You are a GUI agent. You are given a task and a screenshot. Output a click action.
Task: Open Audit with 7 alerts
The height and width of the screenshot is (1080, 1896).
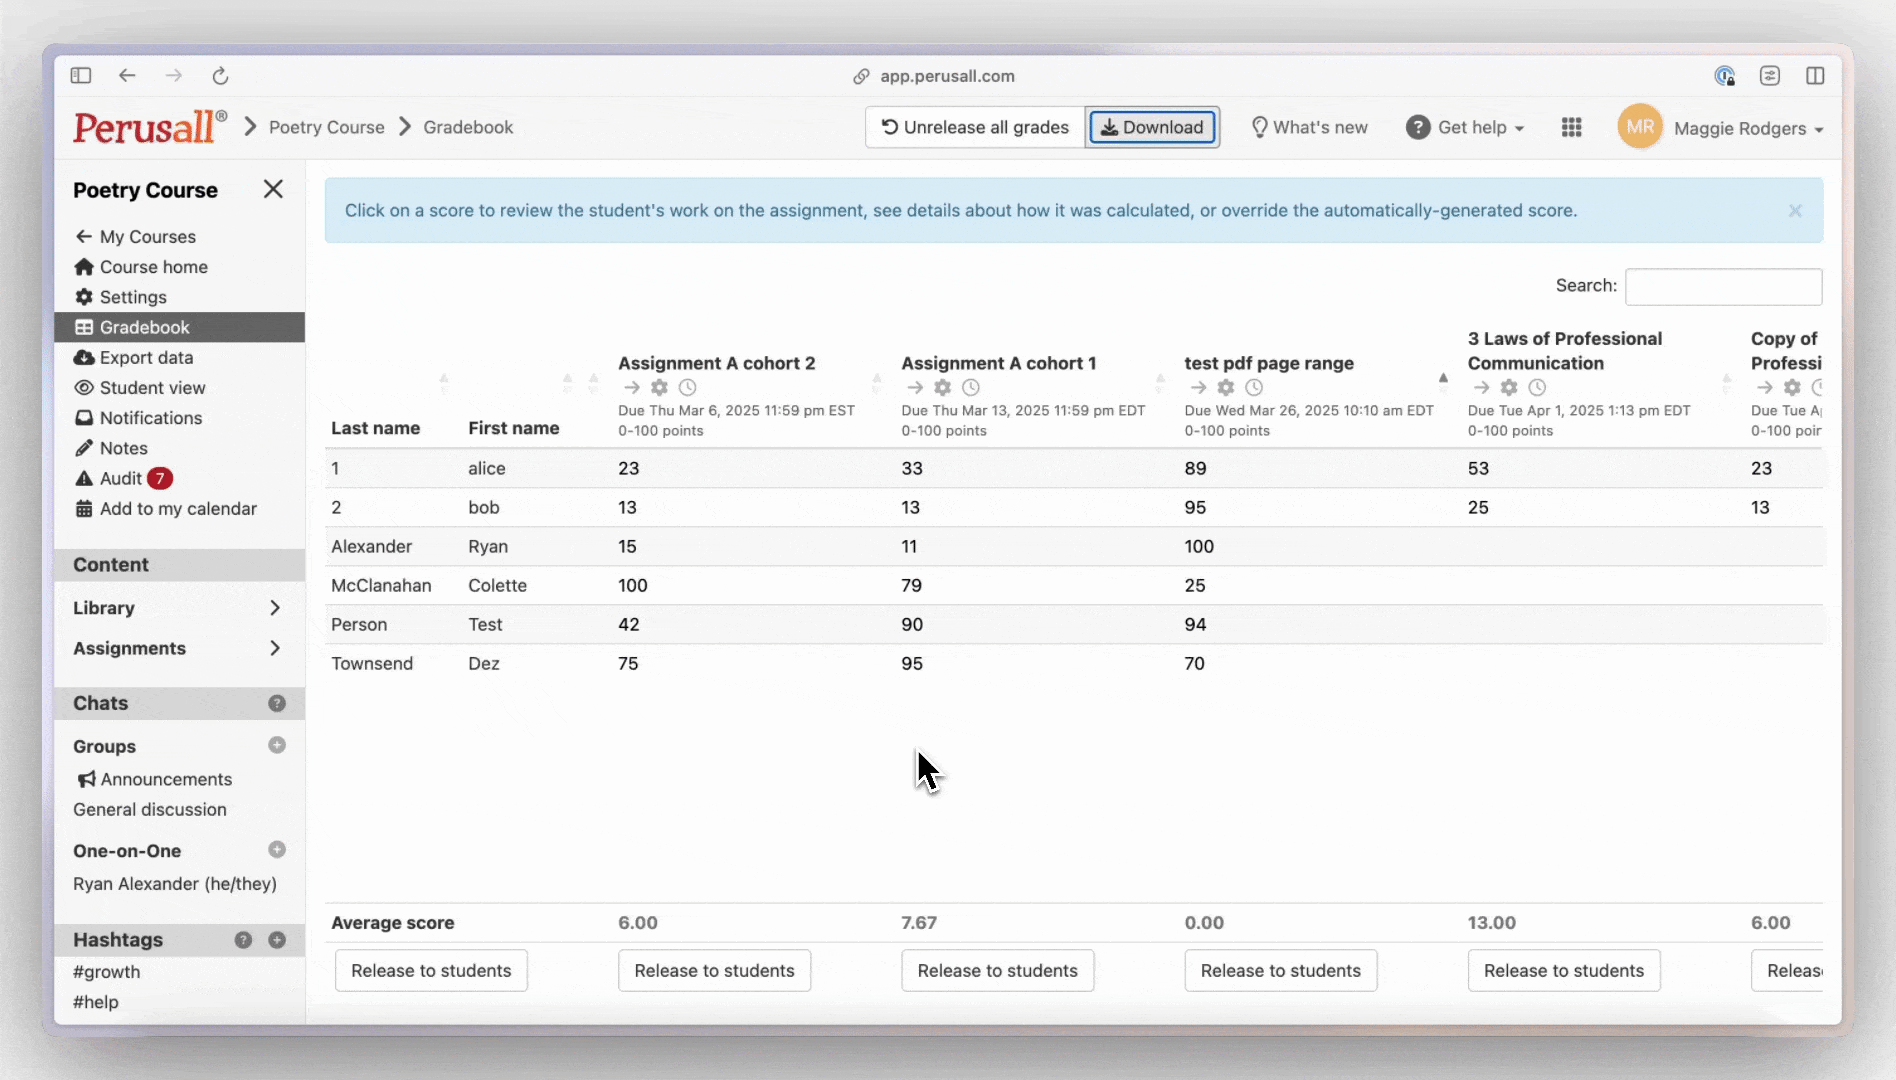[123, 478]
